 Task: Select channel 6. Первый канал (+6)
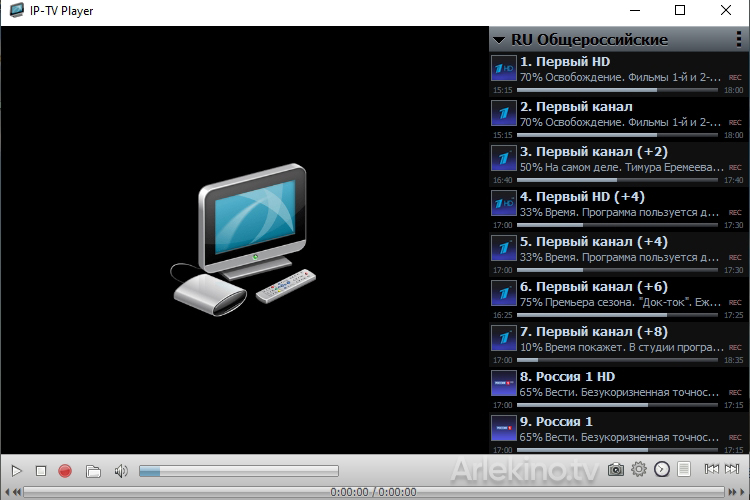618,299
